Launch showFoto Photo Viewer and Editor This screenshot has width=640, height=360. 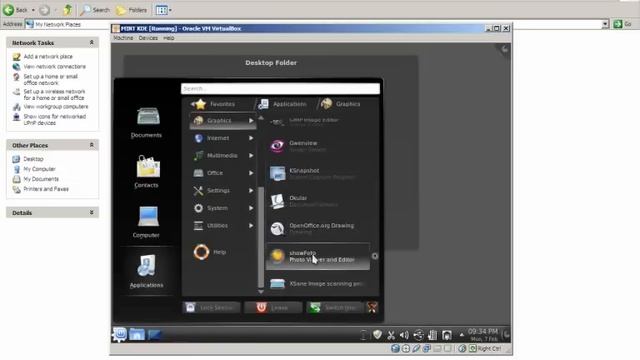click(318, 256)
